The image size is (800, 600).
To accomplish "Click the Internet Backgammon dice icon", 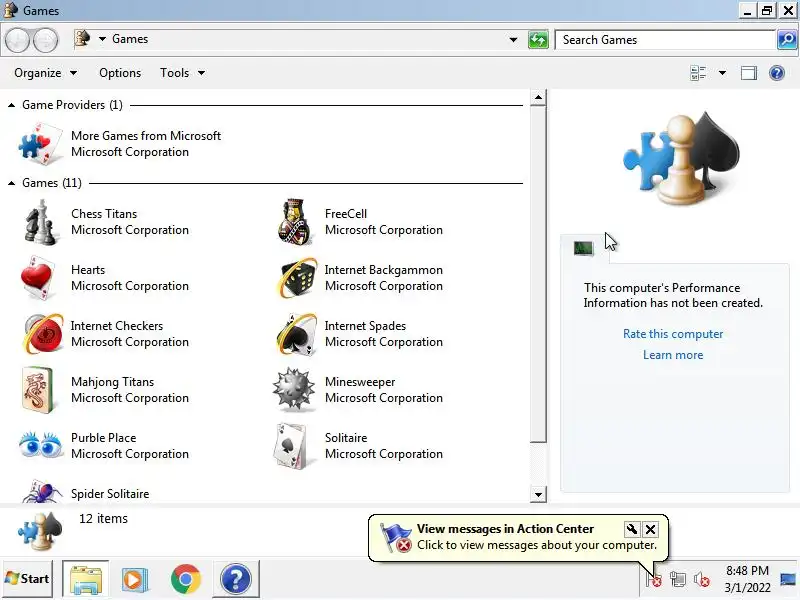I will (297, 278).
